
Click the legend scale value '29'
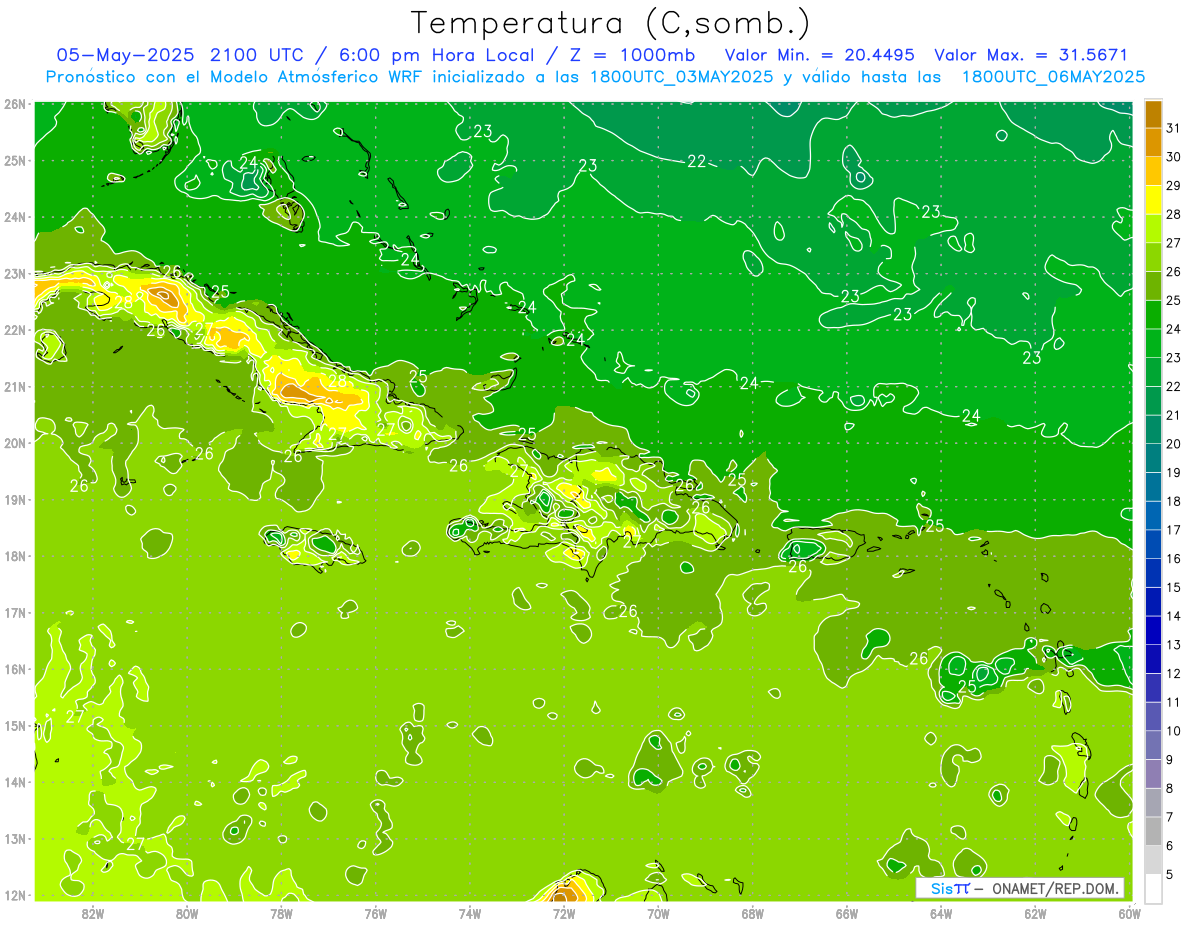click(1173, 186)
